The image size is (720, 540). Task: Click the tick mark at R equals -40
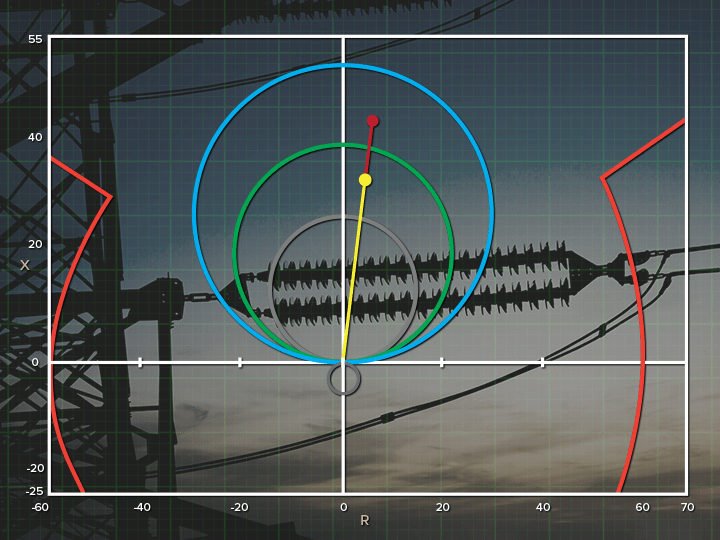pos(140,362)
